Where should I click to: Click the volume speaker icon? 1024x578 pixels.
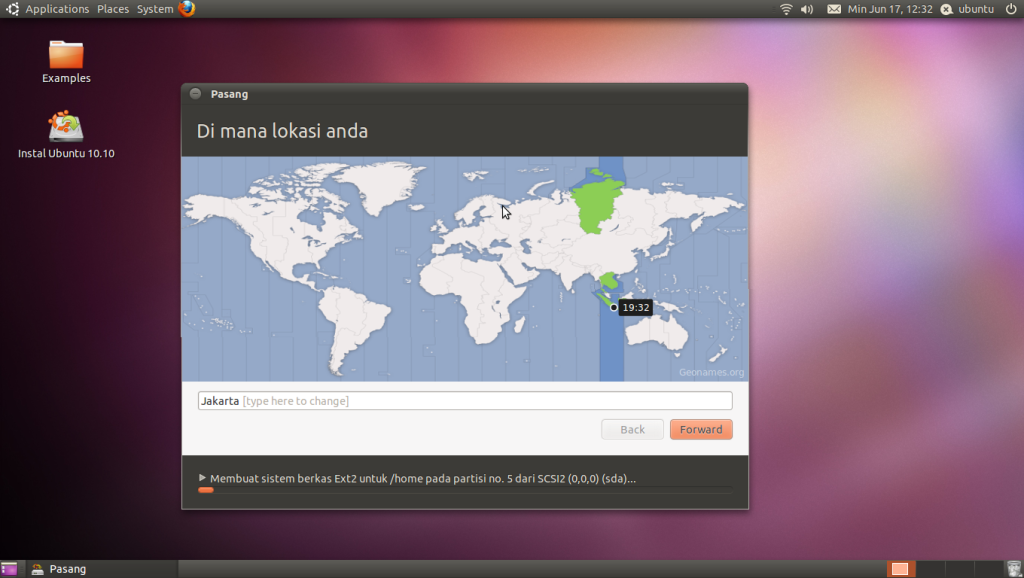806,9
